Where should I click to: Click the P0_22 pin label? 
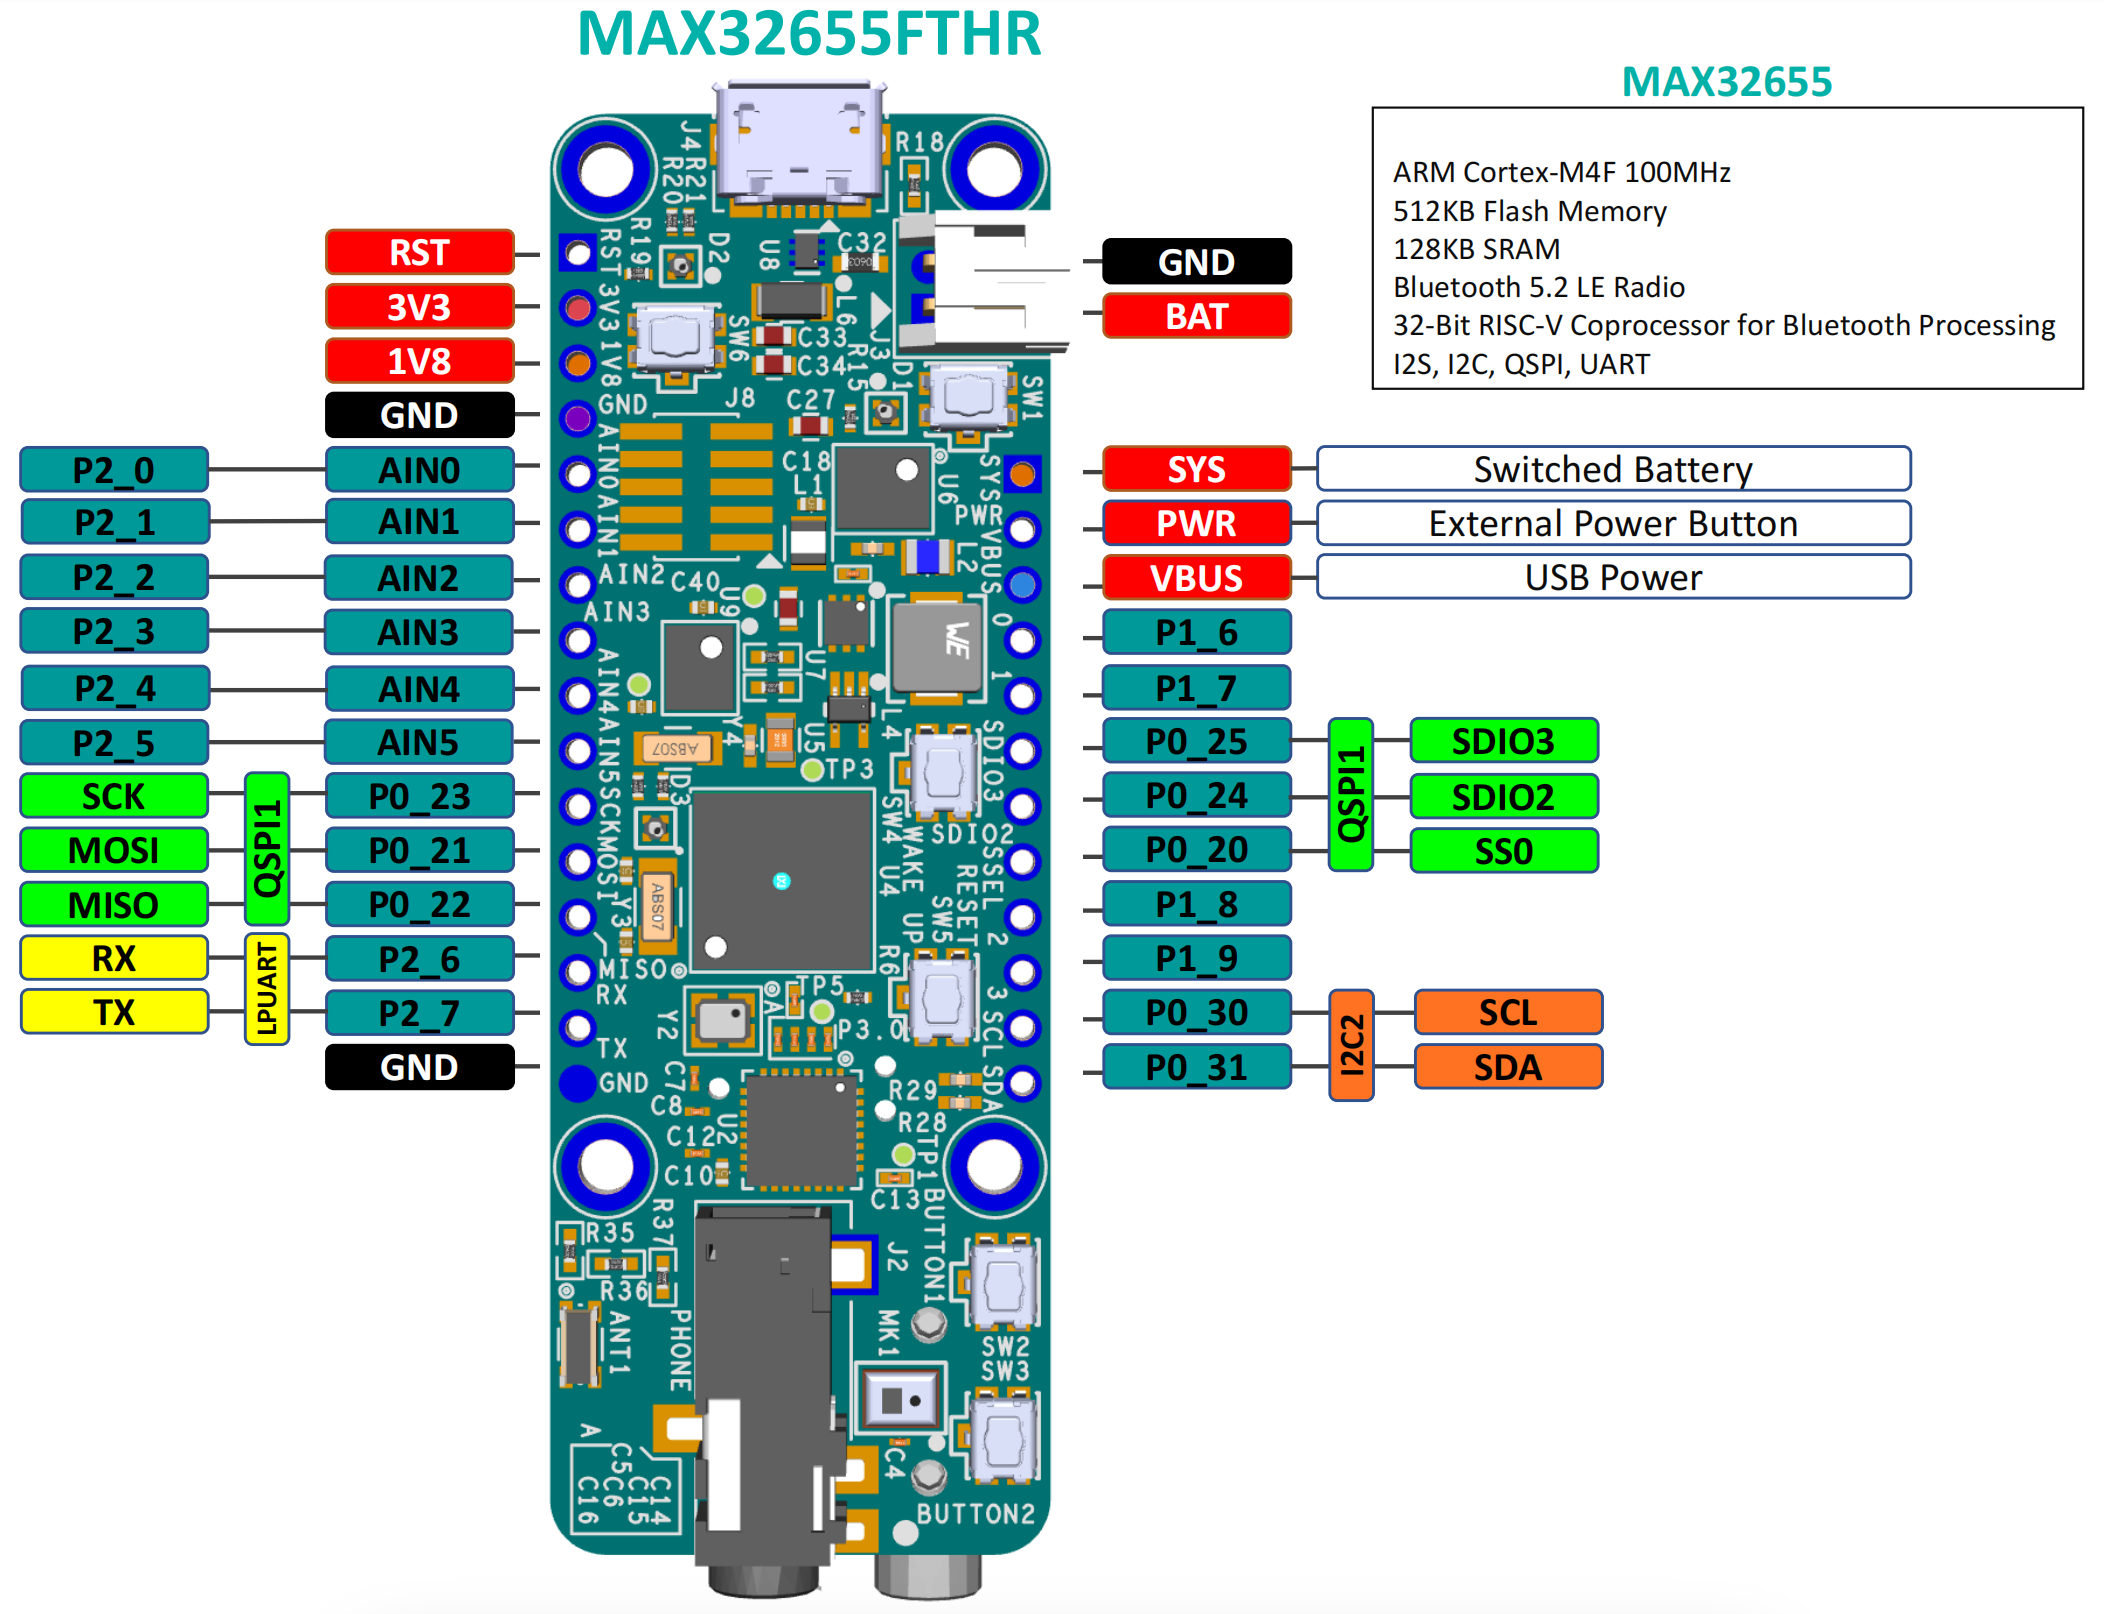pyautogui.click(x=419, y=904)
